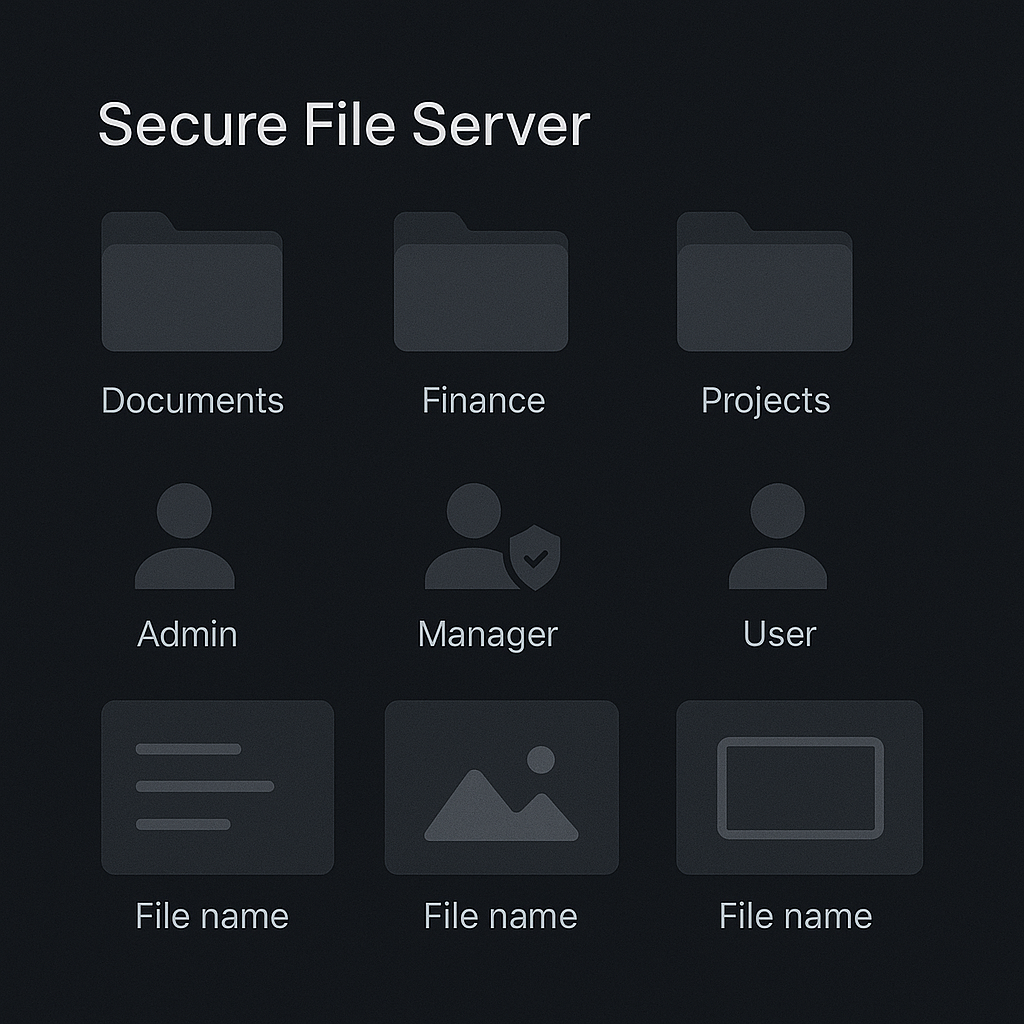The height and width of the screenshot is (1024, 1024).
Task: Click the Projects folder label
Action: [765, 401]
